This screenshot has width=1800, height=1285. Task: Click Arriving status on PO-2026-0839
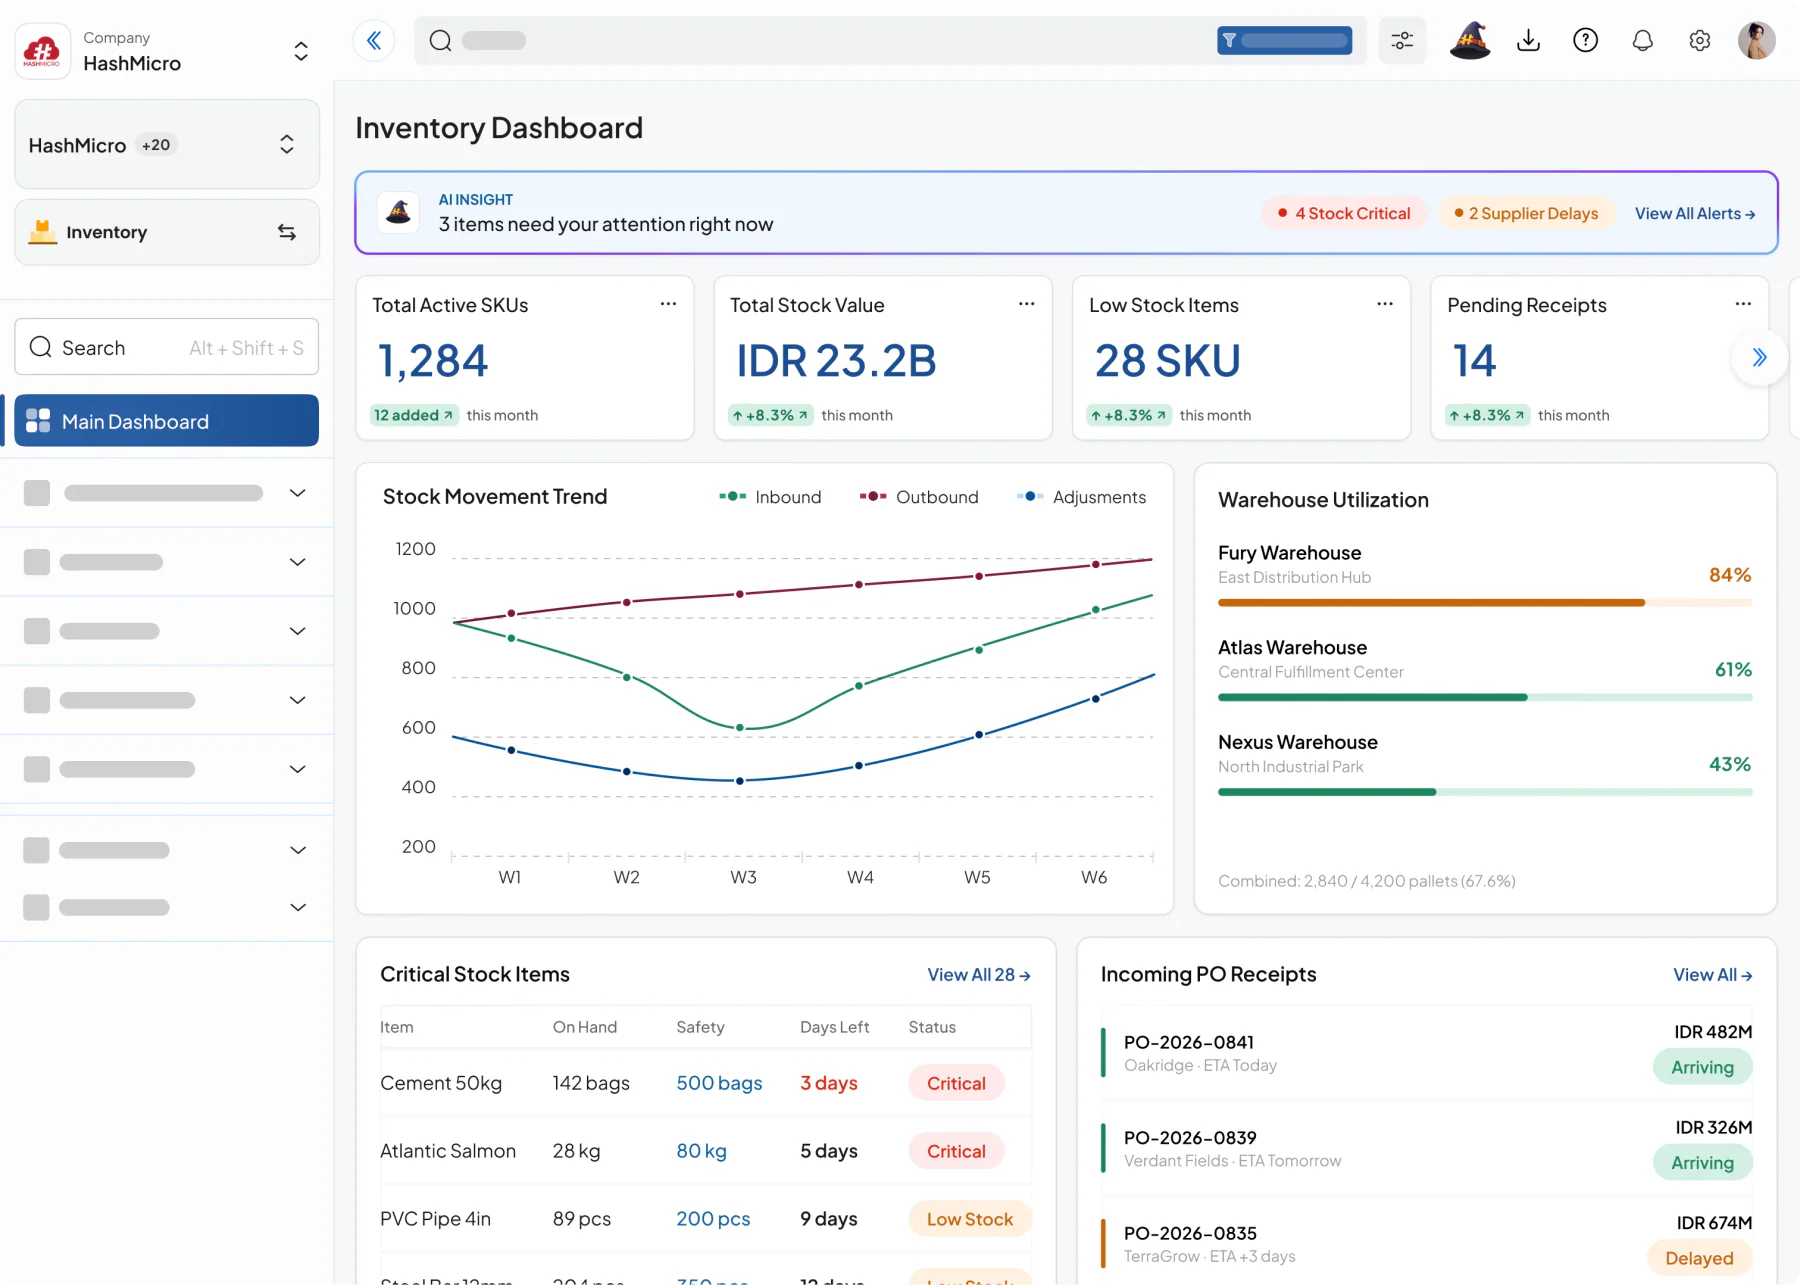1702,1163
